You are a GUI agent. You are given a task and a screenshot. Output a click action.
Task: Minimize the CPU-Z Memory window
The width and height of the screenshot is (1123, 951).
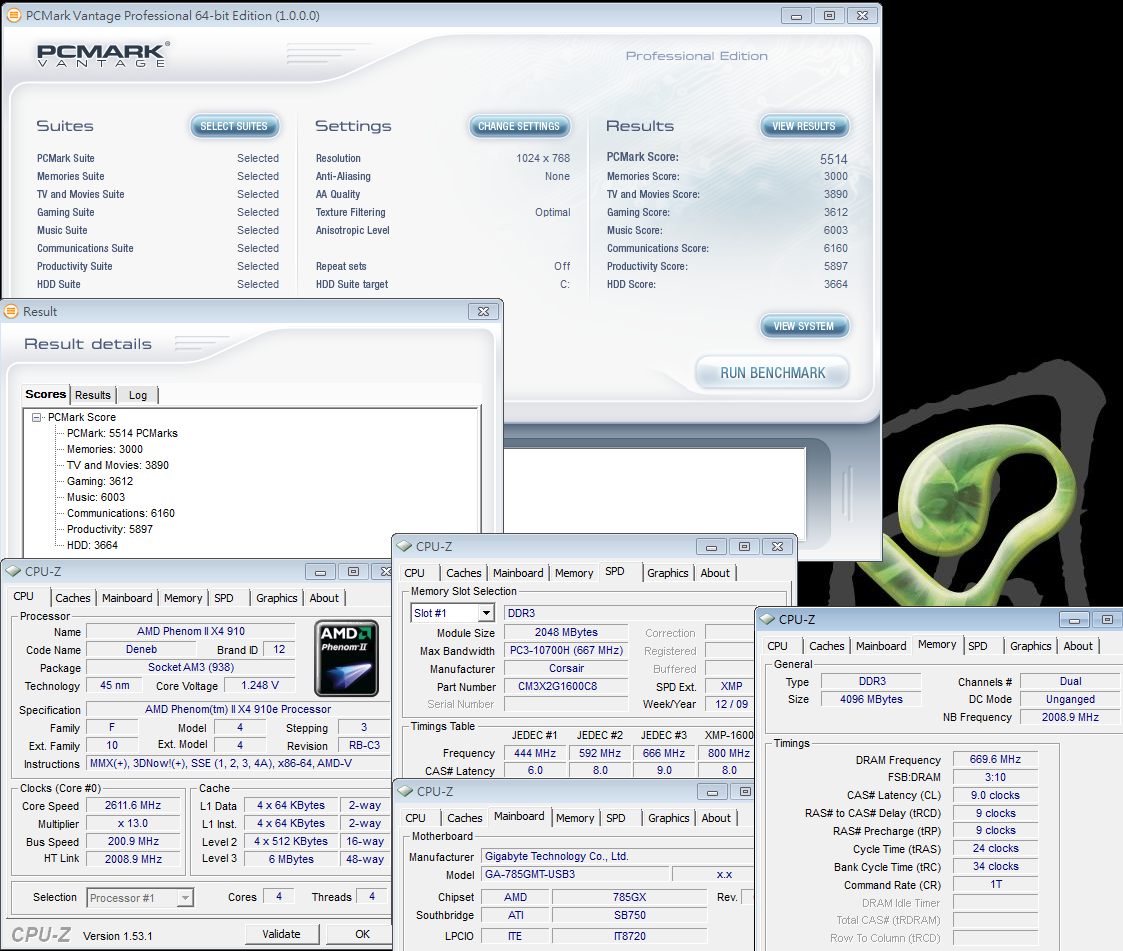coord(1074,620)
